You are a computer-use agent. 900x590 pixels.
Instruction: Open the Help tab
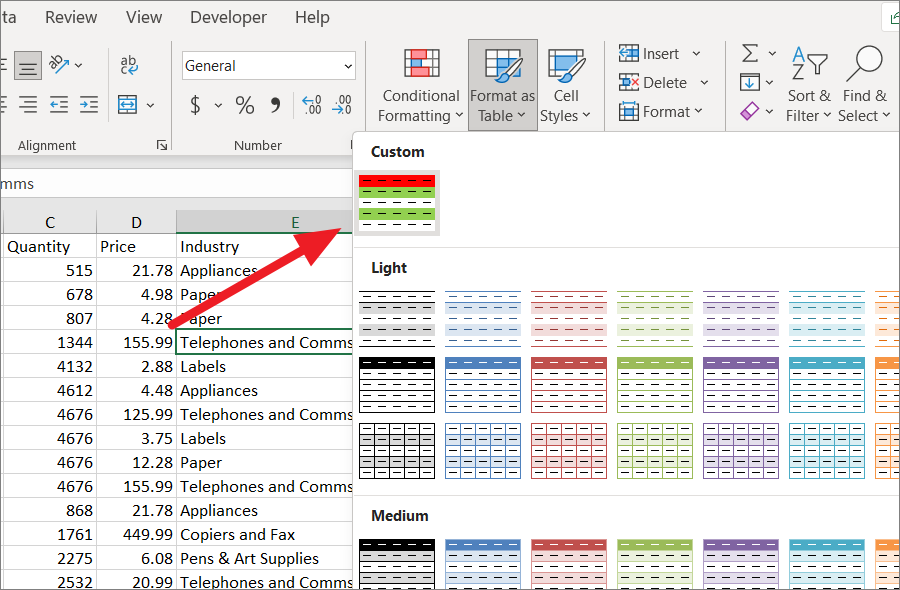click(312, 17)
